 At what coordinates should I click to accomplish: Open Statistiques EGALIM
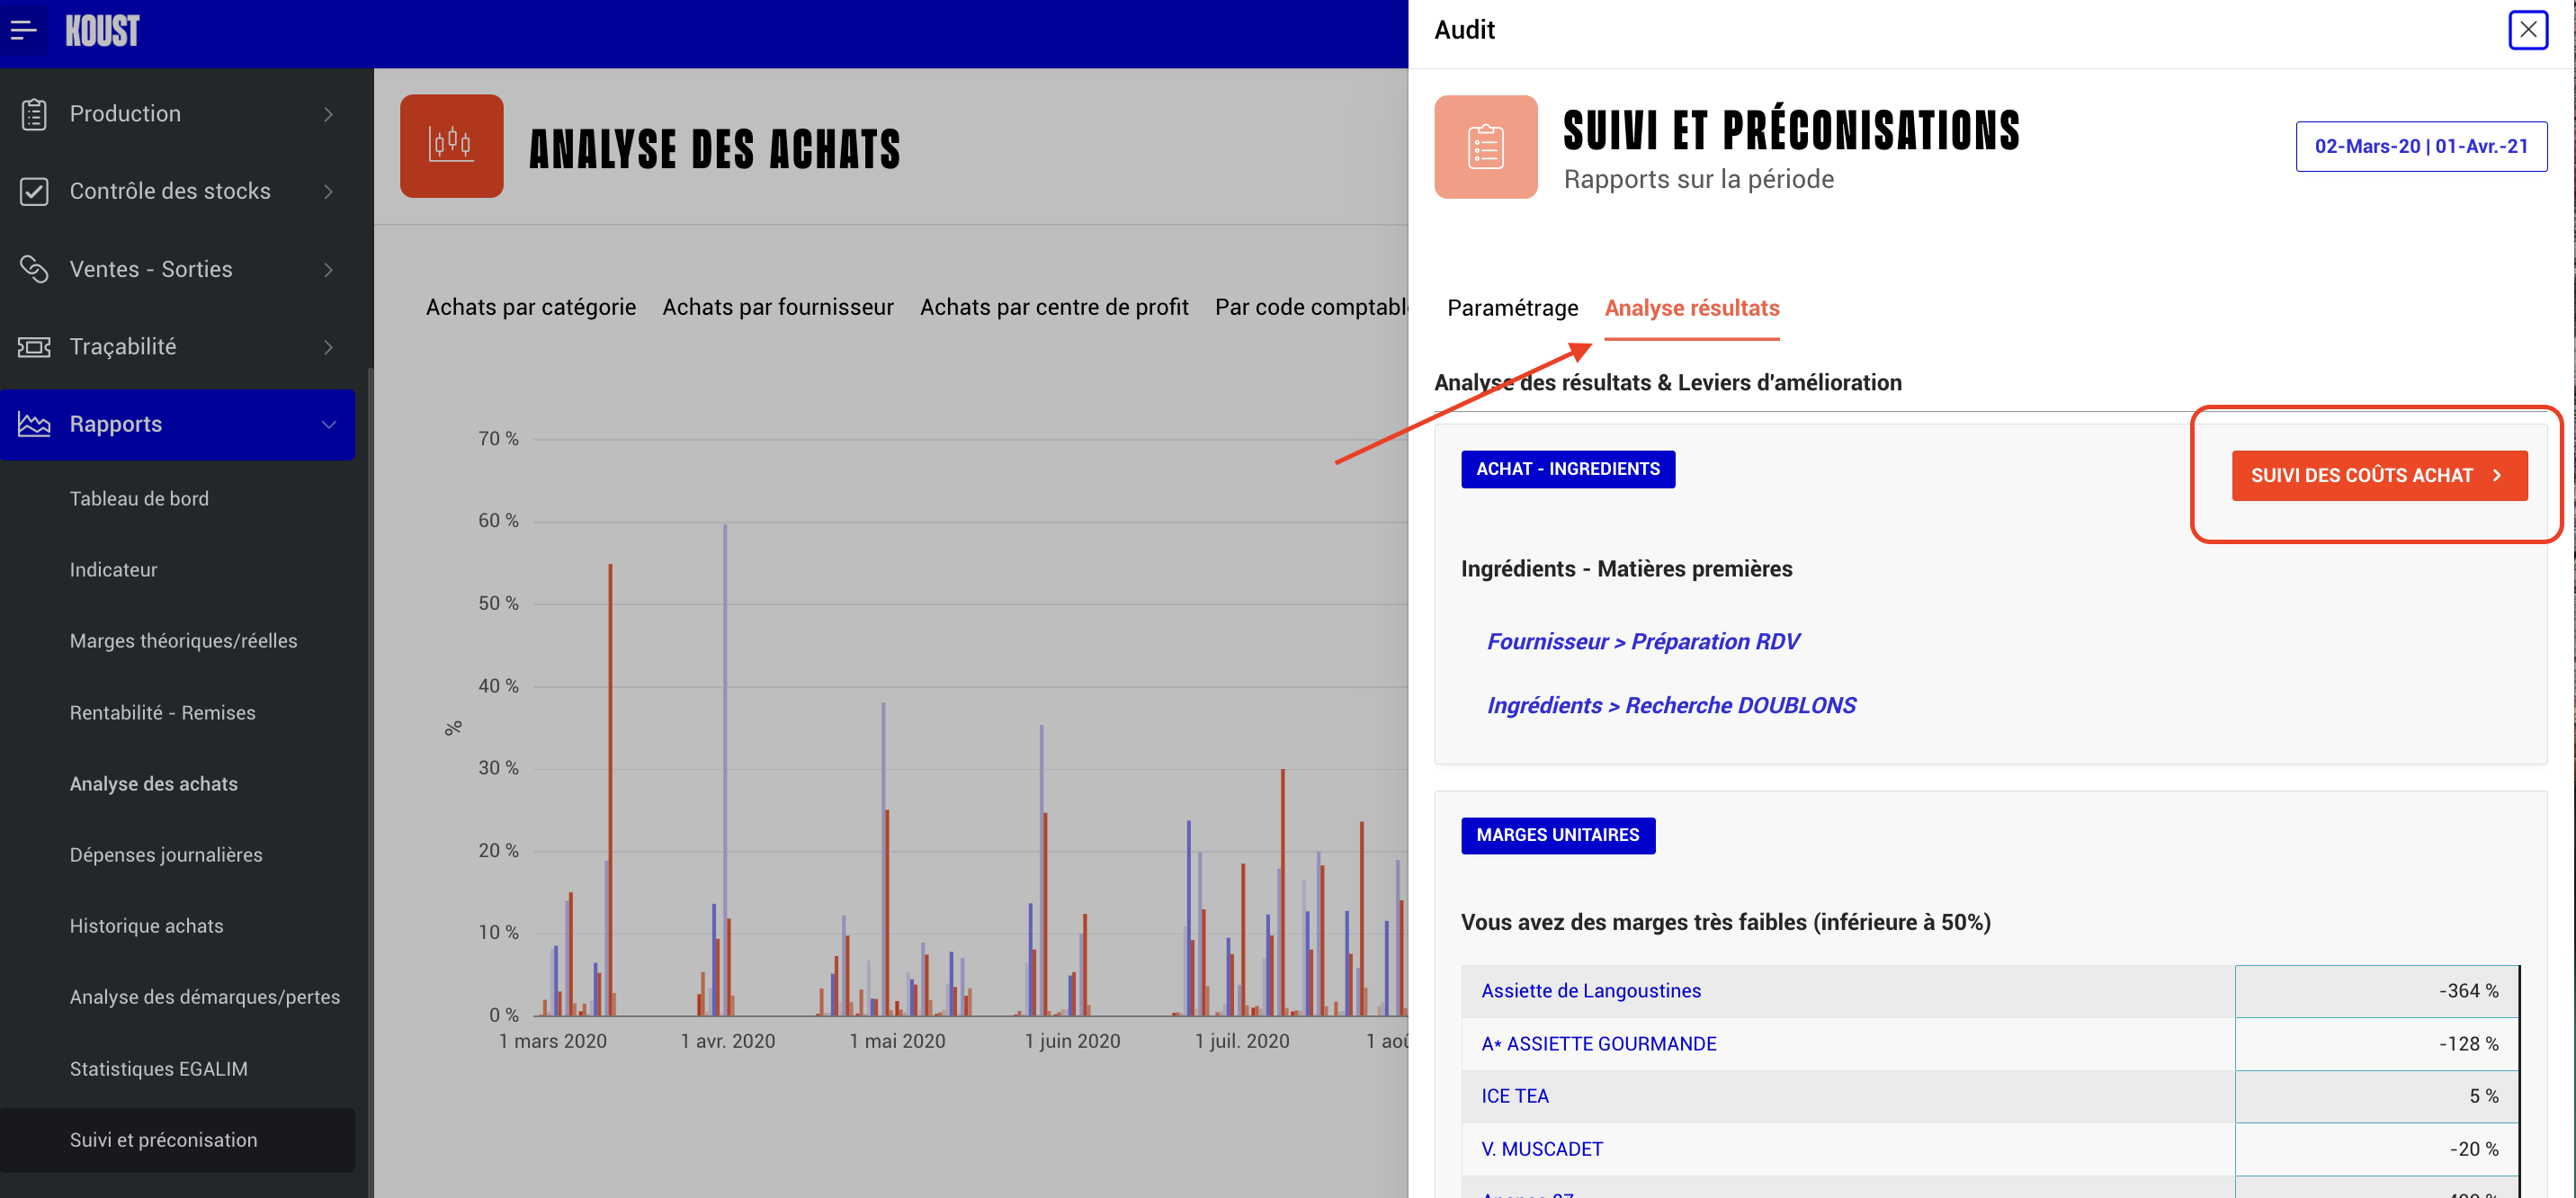pyautogui.click(x=158, y=1068)
